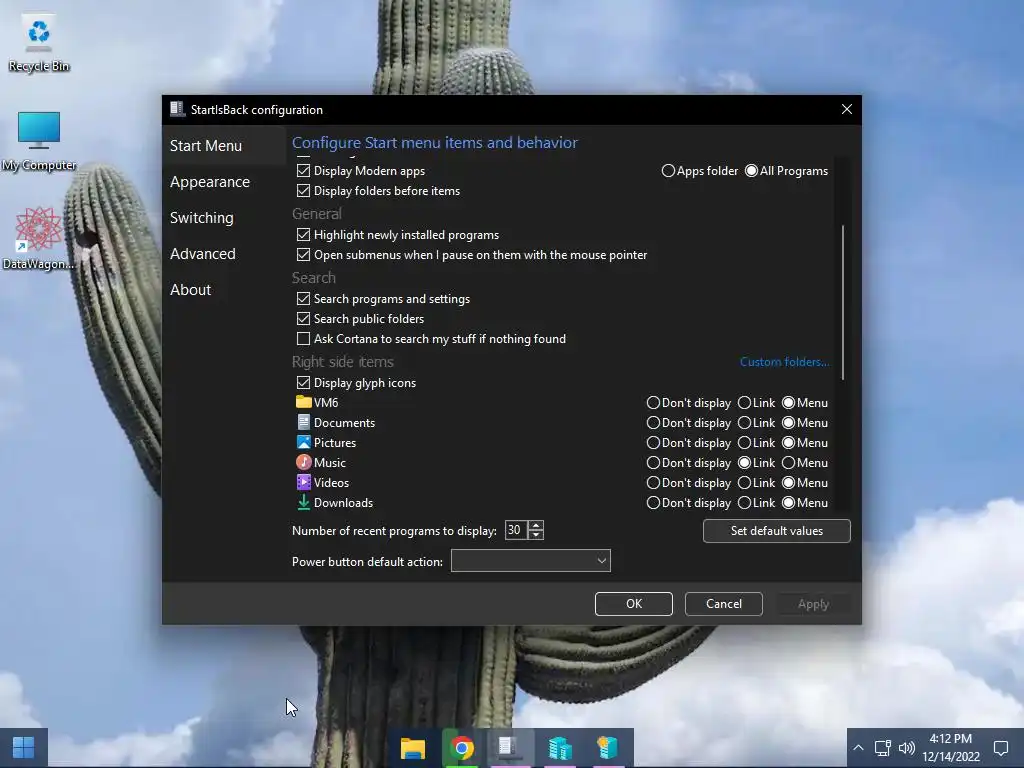1024x768 pixels.
Task: Open the notification center icon
Action: [1000, 748]
